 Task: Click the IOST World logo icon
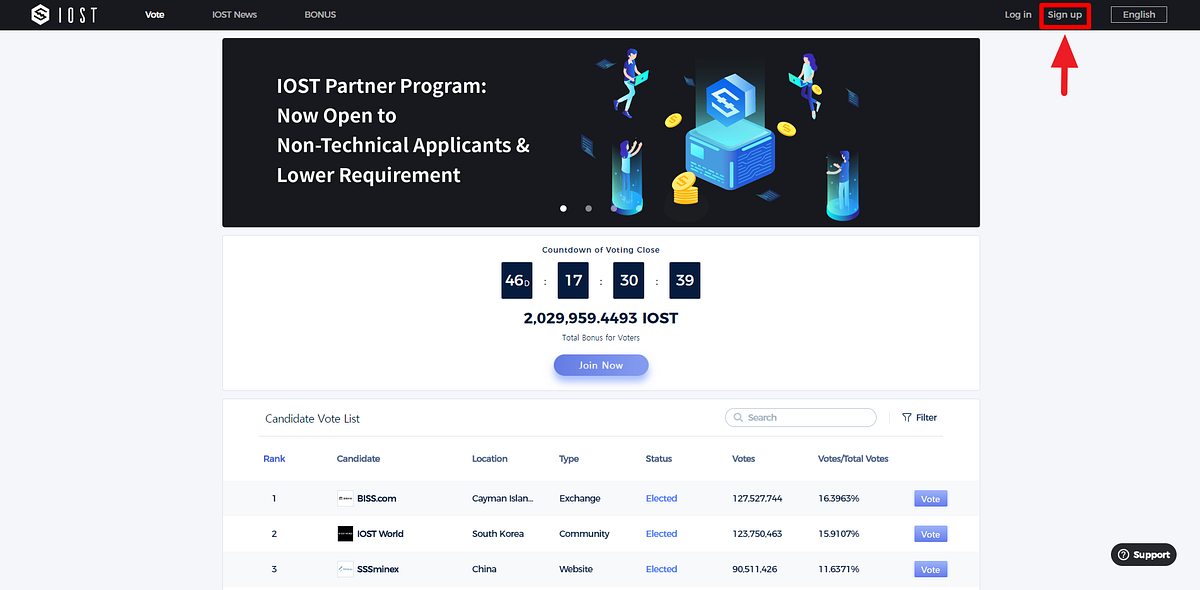tap(346, 534)
